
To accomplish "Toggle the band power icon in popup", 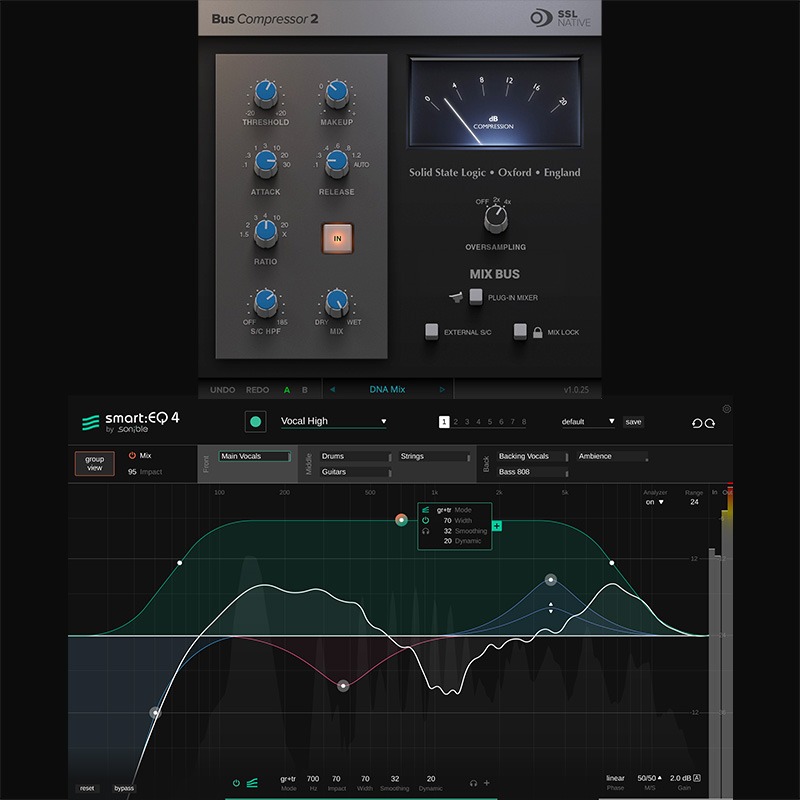I will [426, 520].
